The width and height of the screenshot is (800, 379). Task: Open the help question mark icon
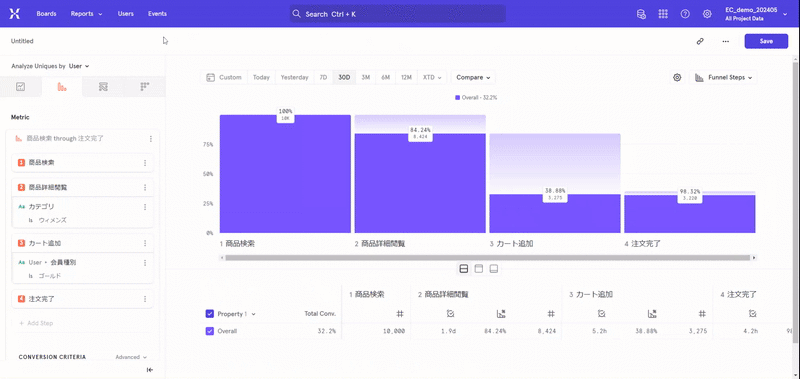click(685, 14)
